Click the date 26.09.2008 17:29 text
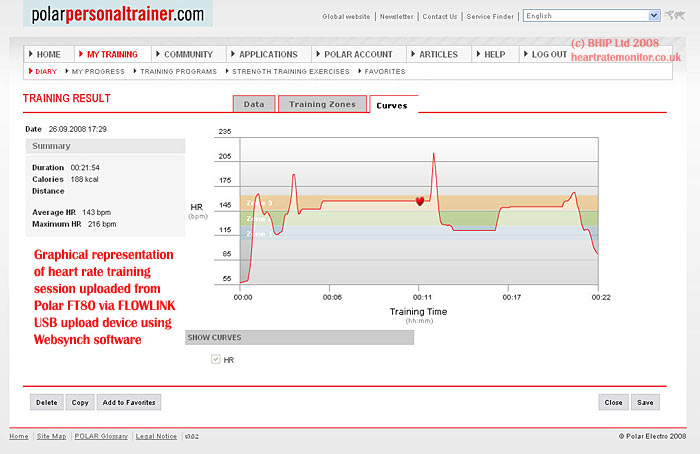 click(x=78, y=129)
